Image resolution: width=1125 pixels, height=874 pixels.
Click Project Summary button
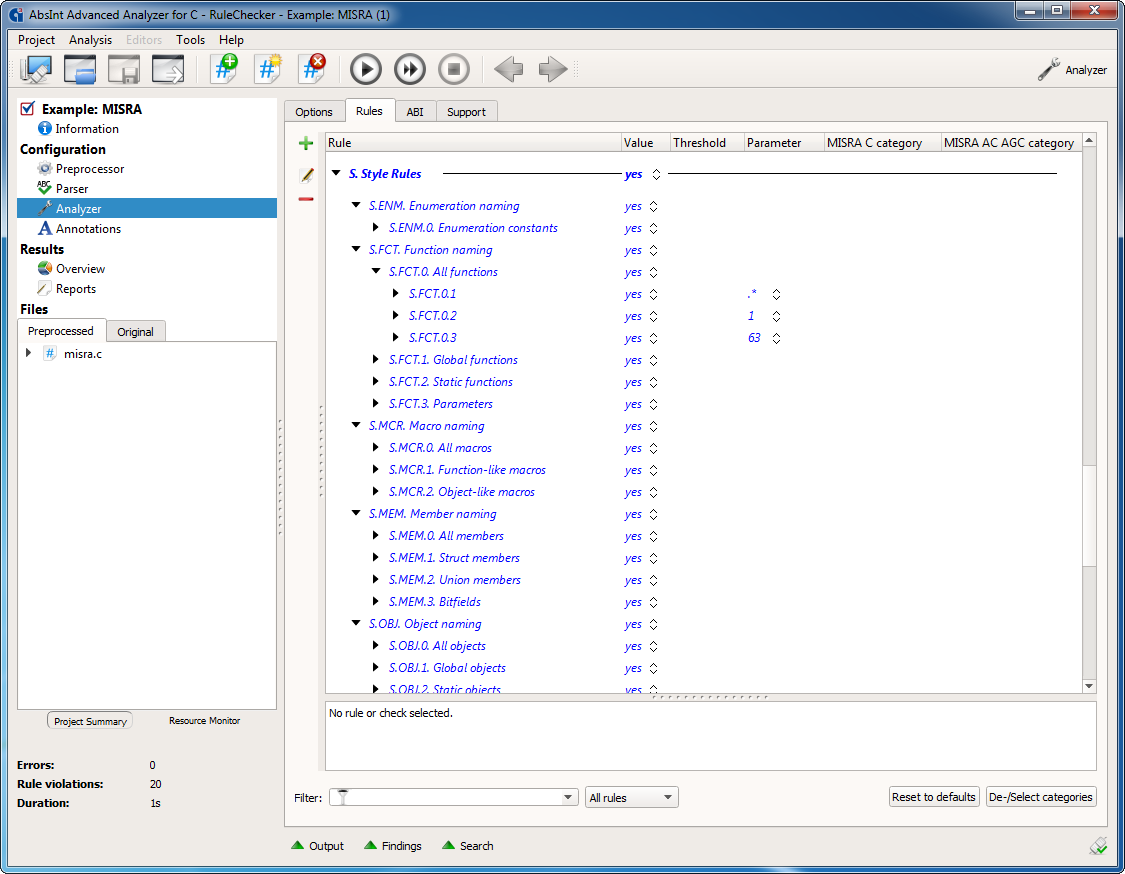pyautogui.click(x=90, y=721)
